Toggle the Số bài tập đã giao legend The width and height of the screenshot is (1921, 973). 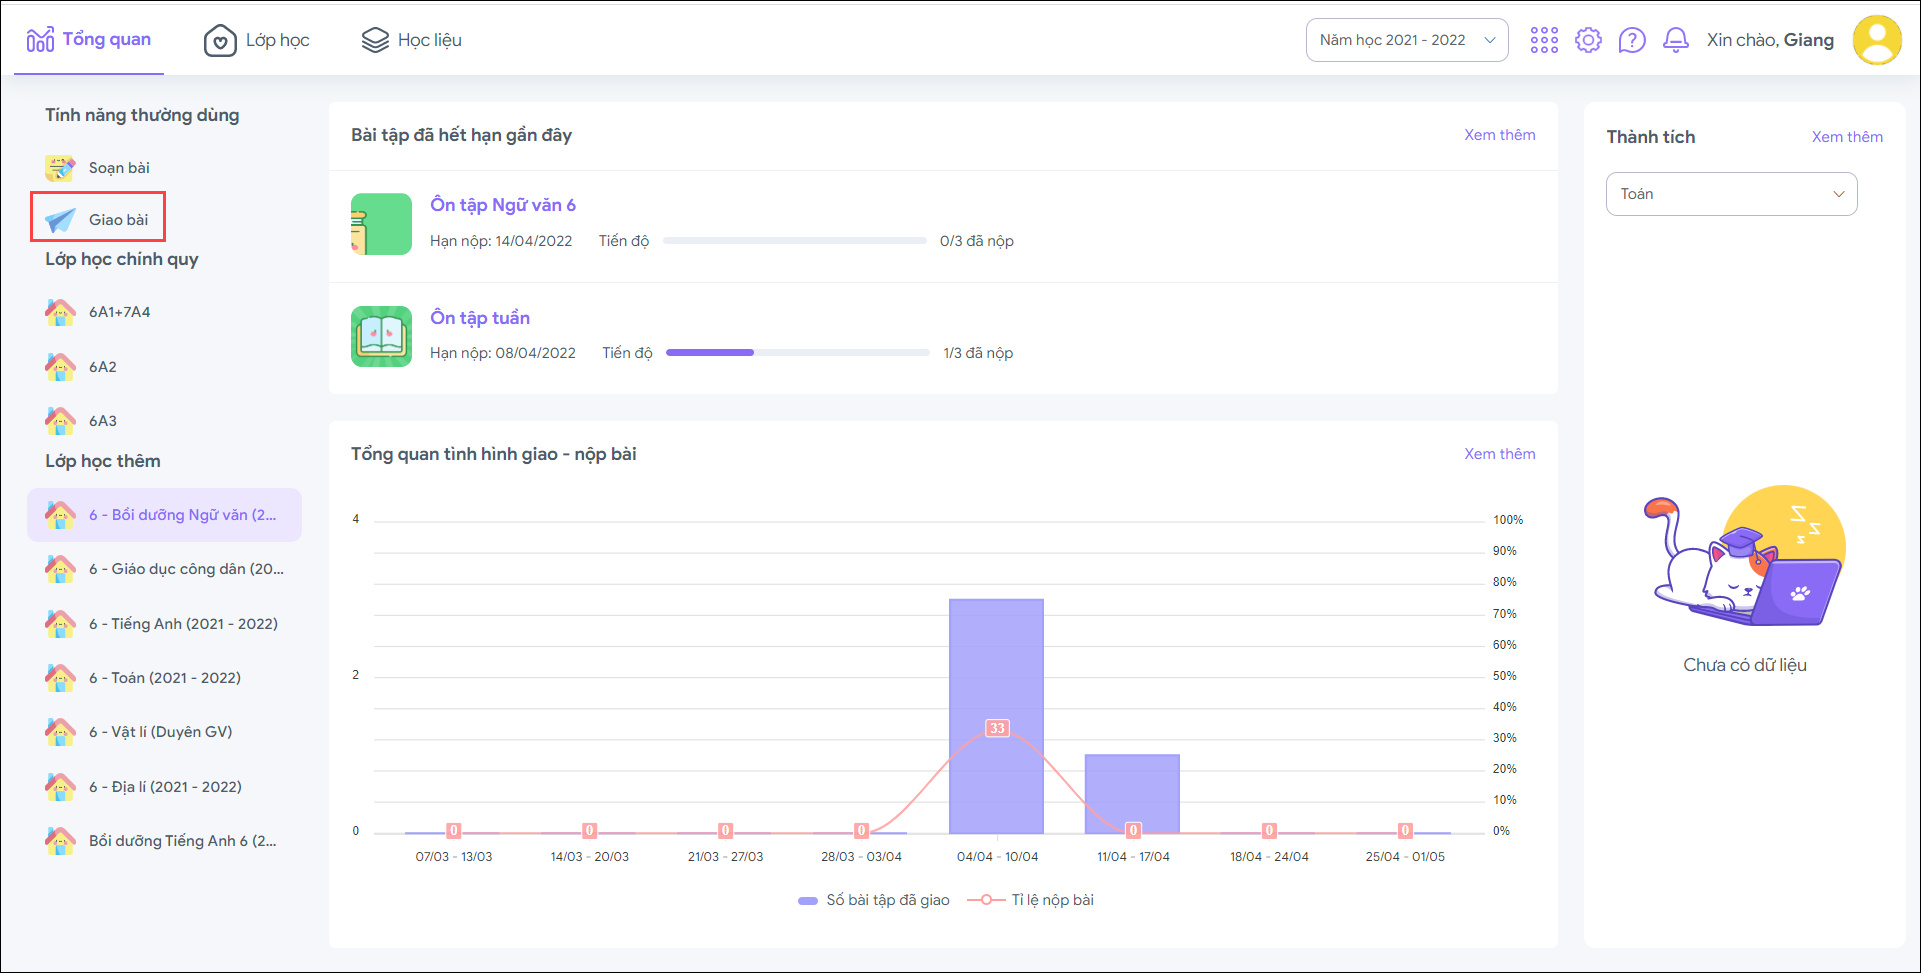click(x=874, y=900)
